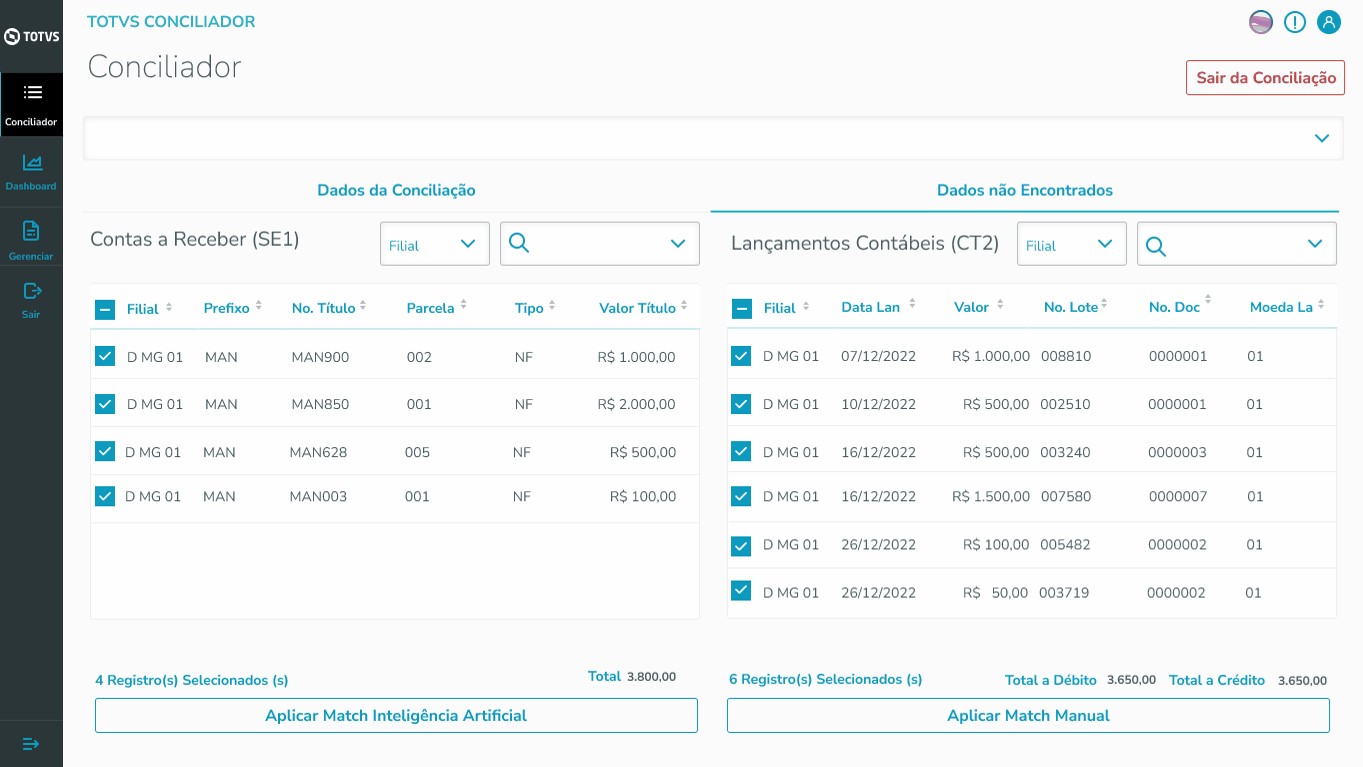Switch to Dados não Encontrados tab
1363x767 pixels.
coord(1024,190)
